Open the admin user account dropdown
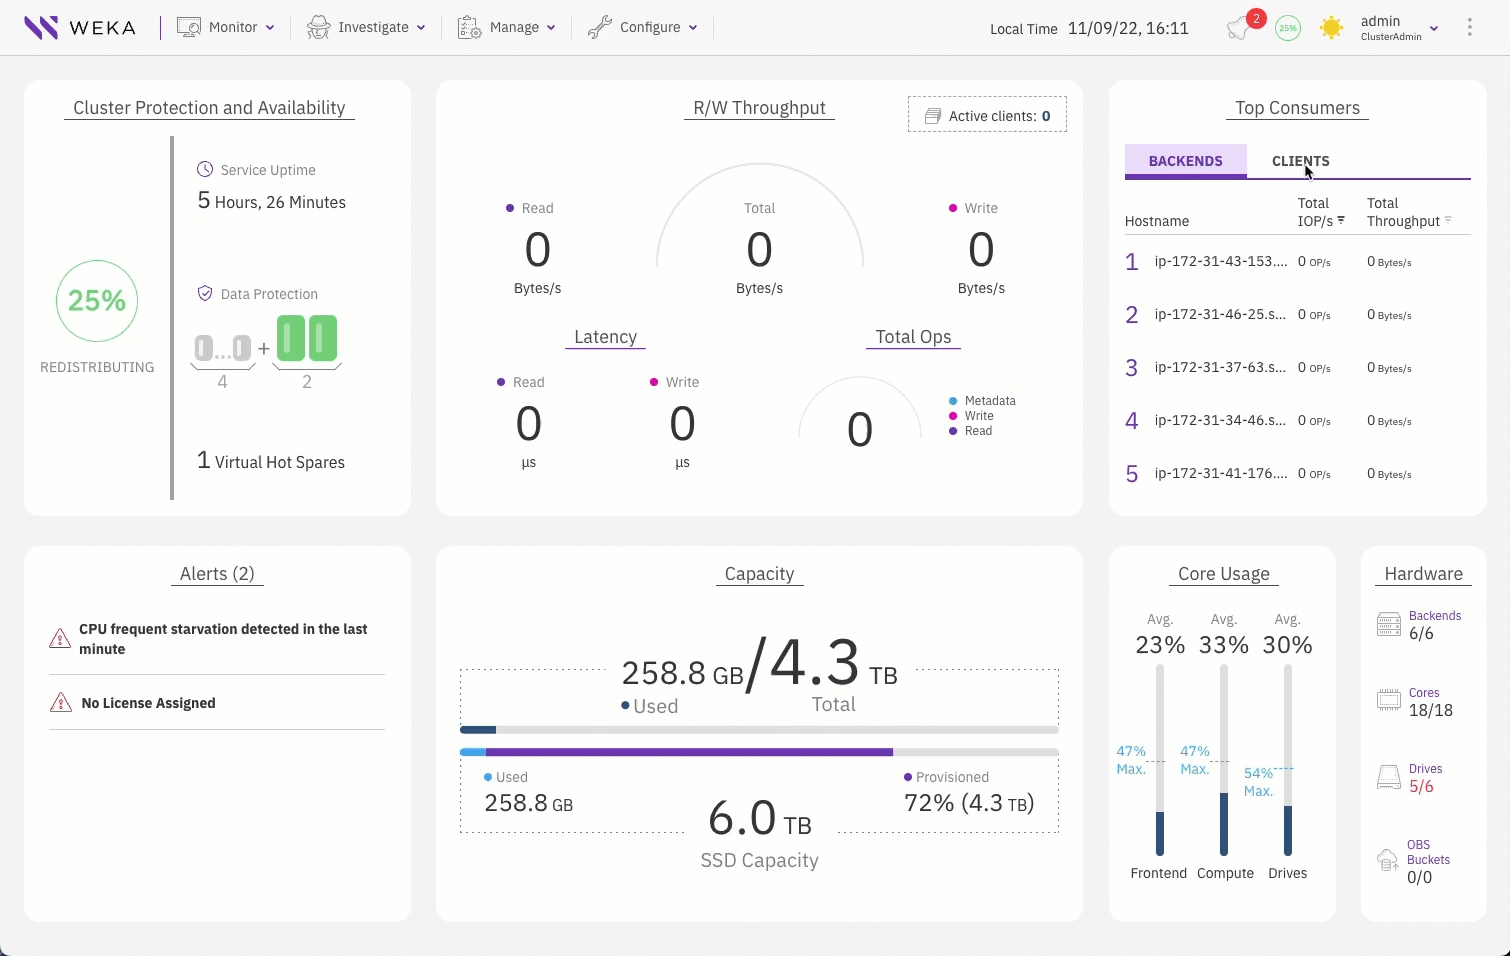Viewport: 1510px width, 956px height. [1399, 28]
